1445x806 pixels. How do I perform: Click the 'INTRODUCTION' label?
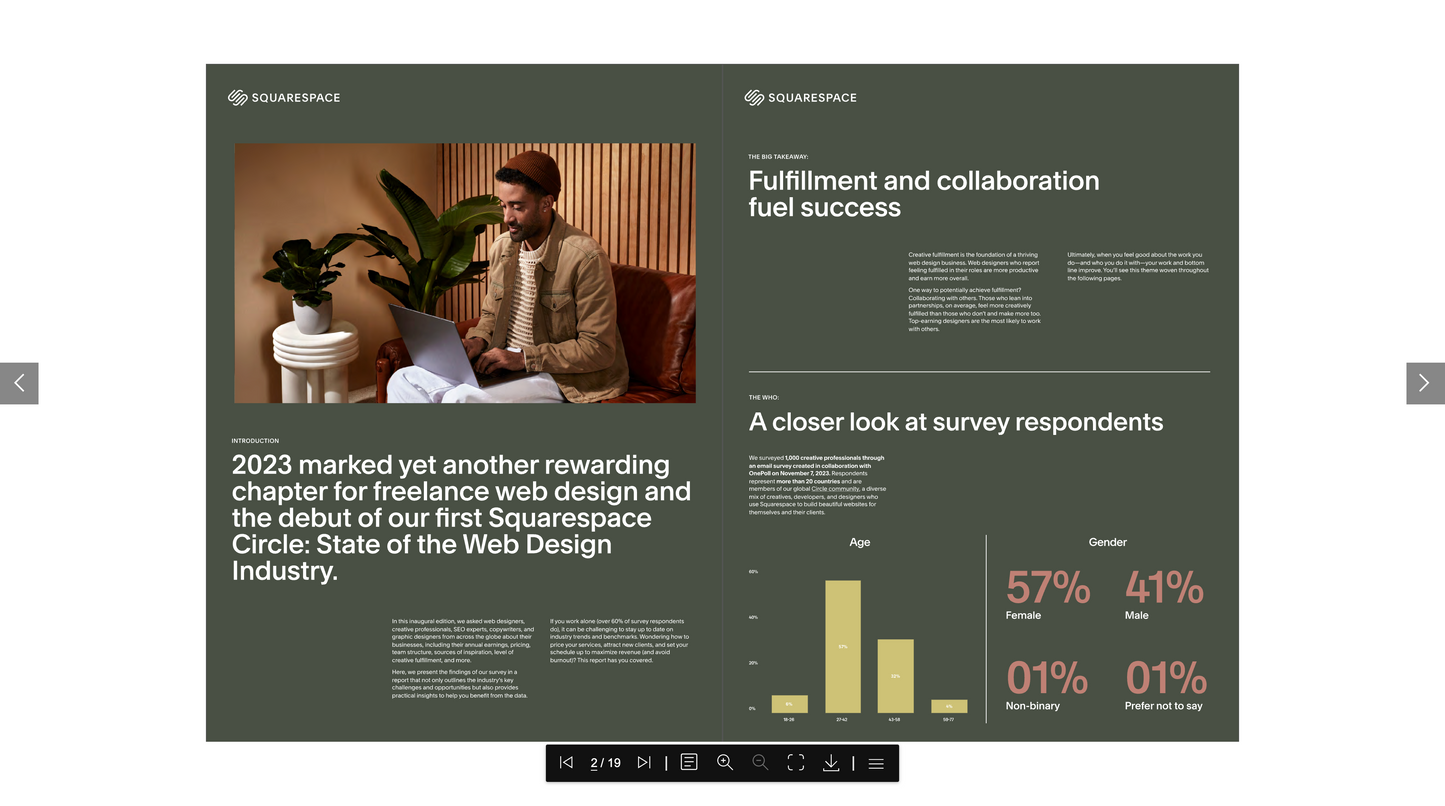click(x=255, y=441)
